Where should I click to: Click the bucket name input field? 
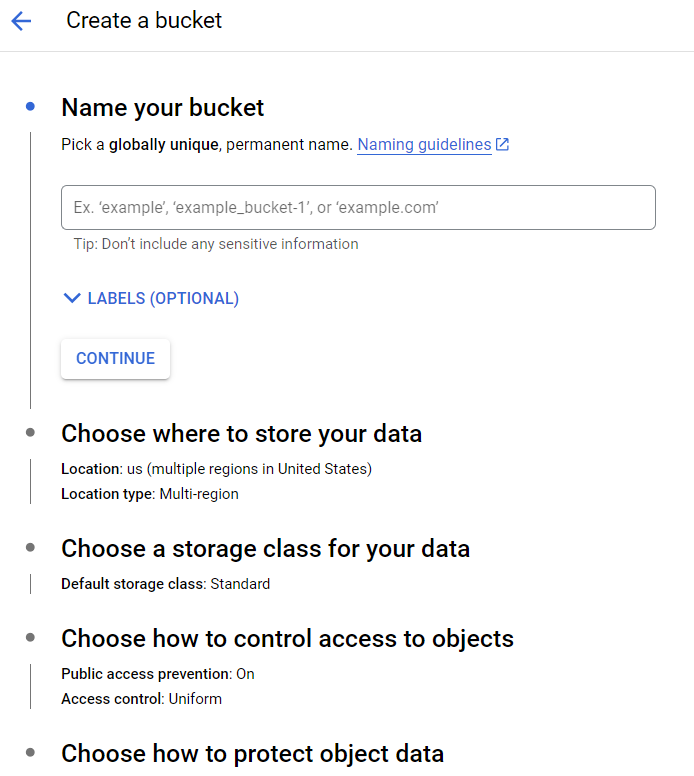[x=358, y=208]
